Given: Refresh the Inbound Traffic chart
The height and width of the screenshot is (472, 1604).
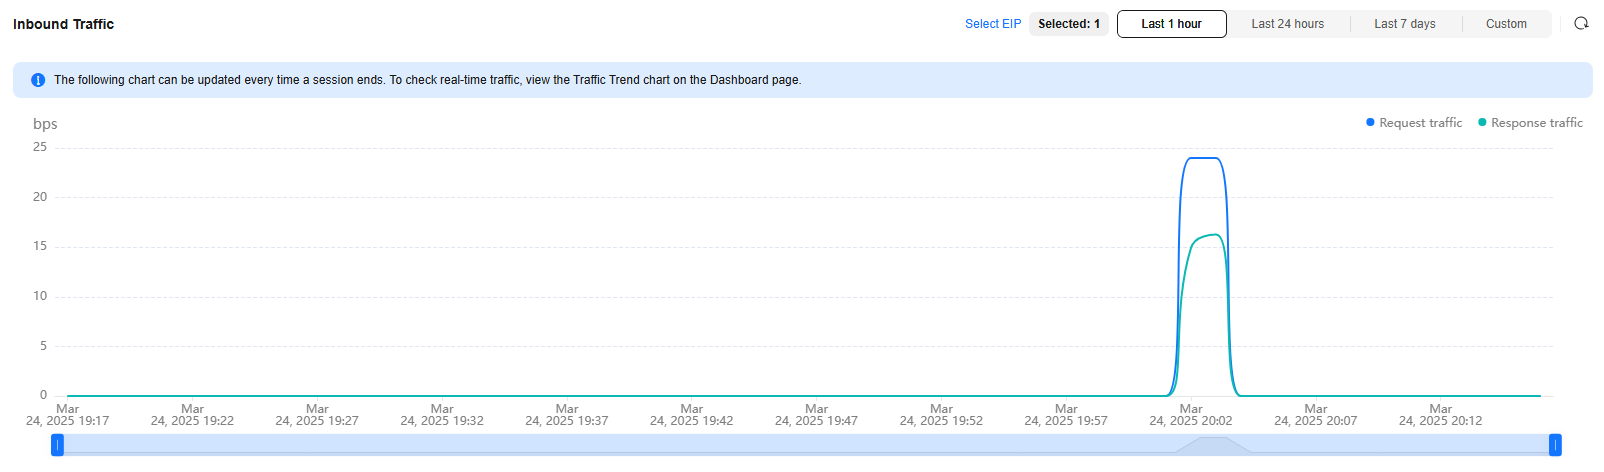Looking at the screenshot, I should (x=1581, y=23).
